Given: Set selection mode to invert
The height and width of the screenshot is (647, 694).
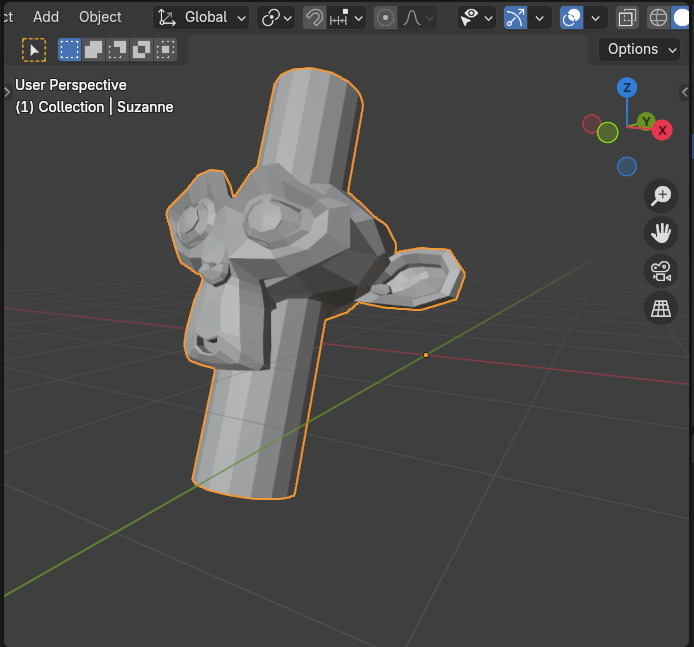Looking at the screenshot, I should [x=141, y=49].
